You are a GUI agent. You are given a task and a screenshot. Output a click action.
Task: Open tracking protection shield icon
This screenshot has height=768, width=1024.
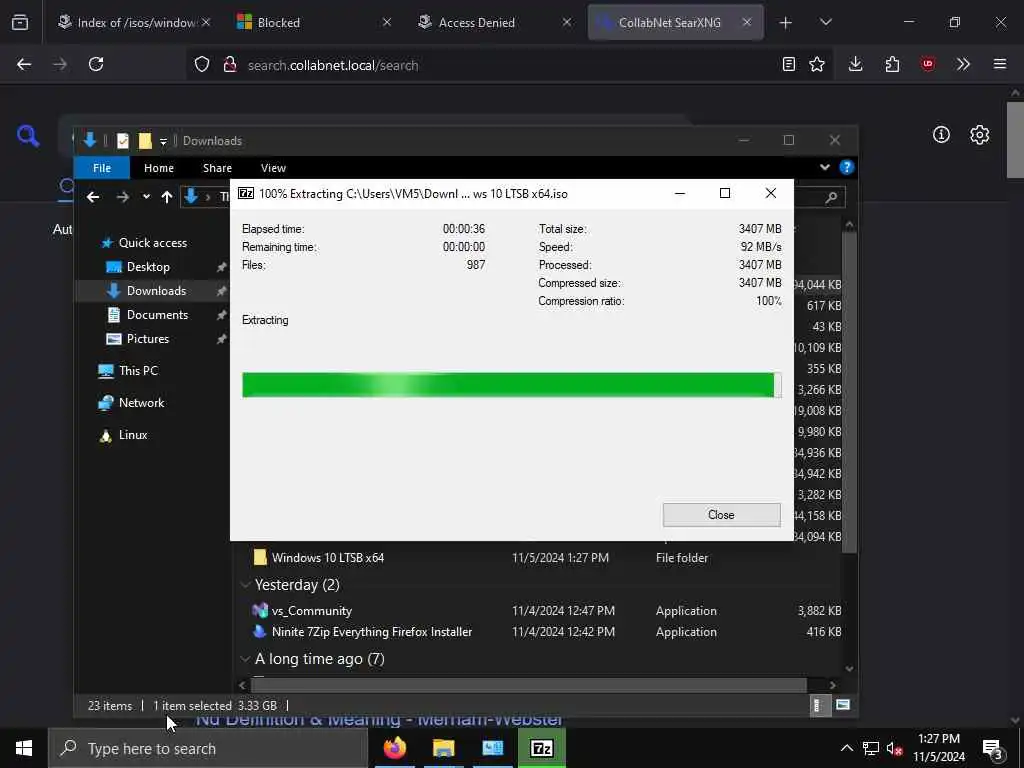tap(202, 64)
